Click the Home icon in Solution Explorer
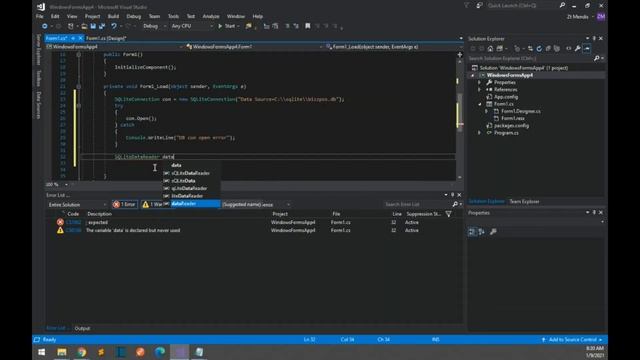The height and width of the screenshot is (360, 640). coord(490,49)
